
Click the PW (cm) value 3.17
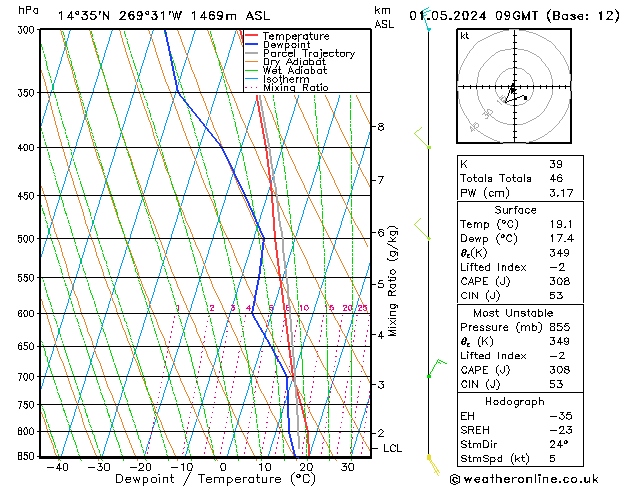point(561,193)
